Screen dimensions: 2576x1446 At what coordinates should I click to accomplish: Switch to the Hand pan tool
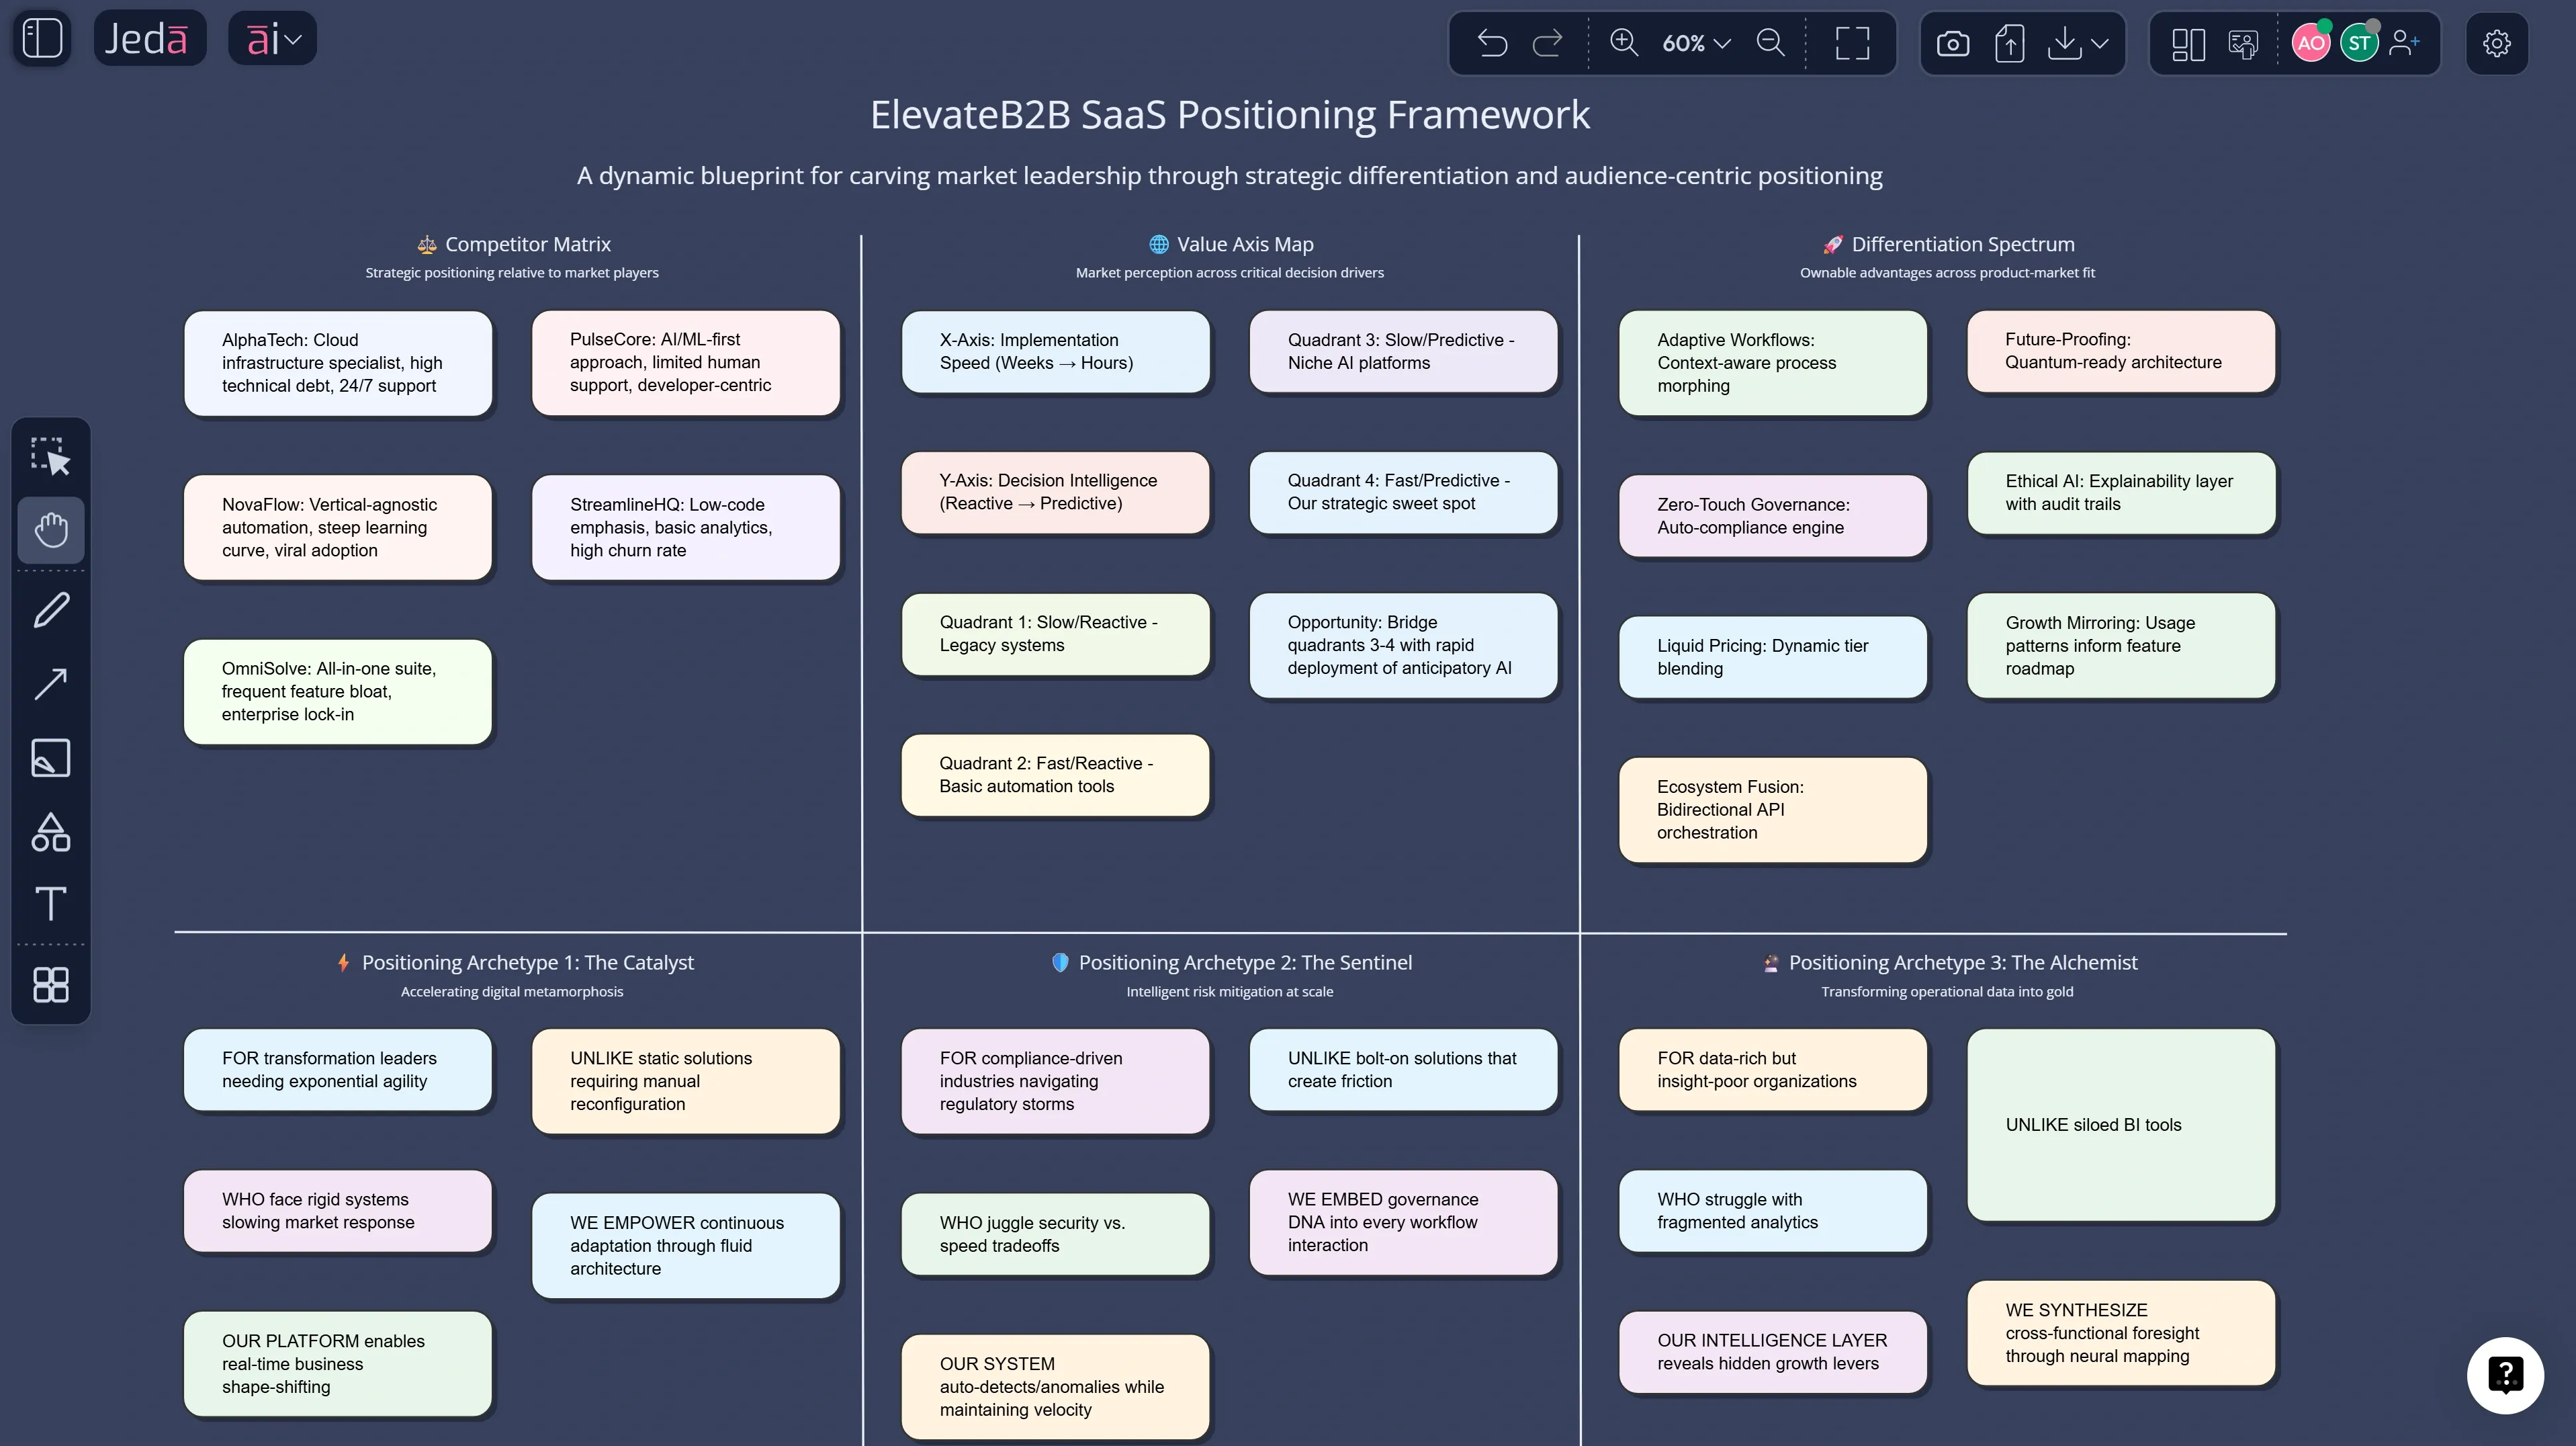[x=50, y=530]
